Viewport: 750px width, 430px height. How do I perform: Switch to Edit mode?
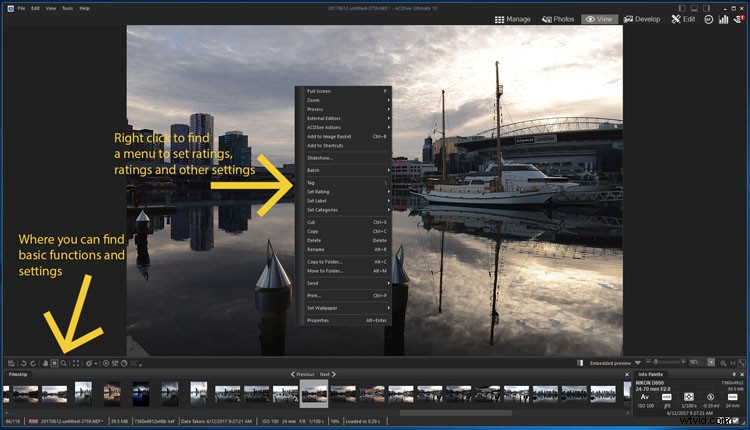tap(683, 19)
